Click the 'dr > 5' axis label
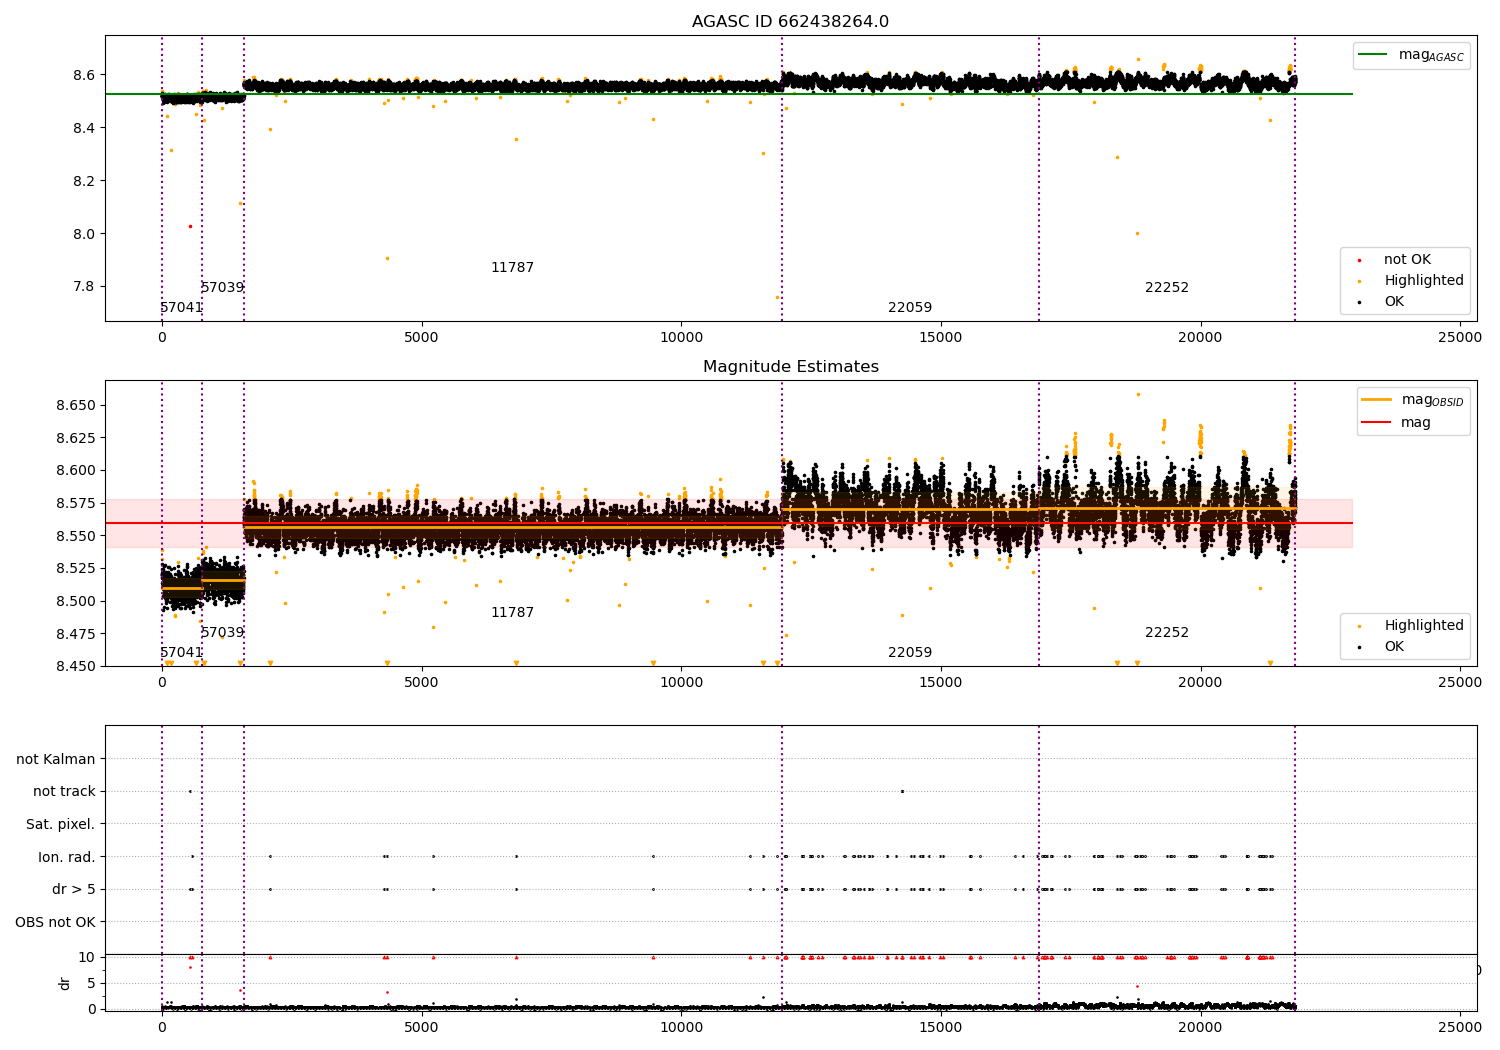The height and width of the screenshot is (1050, 1500). tap(74, 890)
